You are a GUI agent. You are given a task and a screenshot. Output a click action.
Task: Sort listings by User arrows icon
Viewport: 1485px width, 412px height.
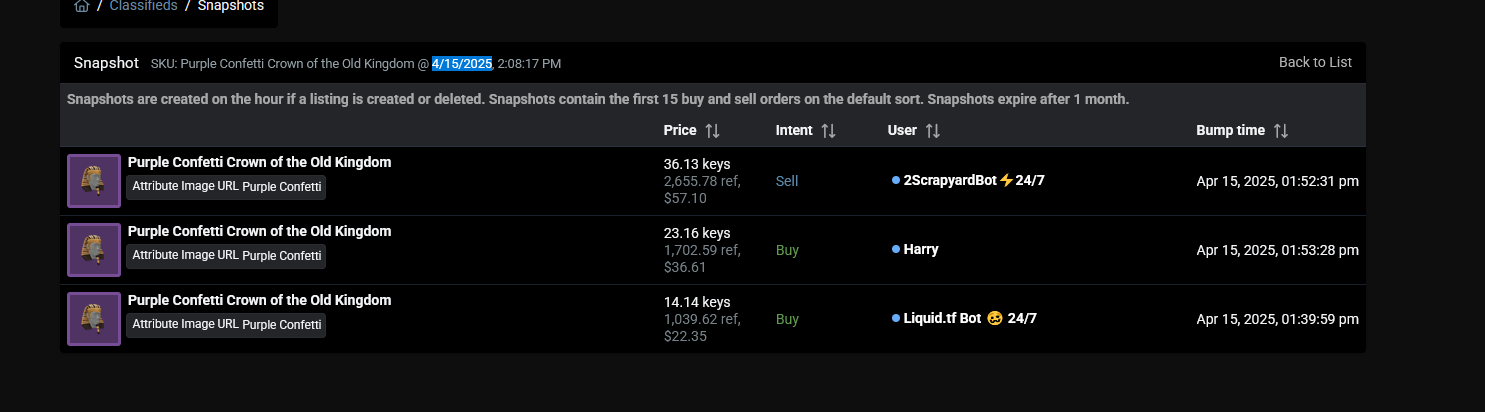coord(932,131)
